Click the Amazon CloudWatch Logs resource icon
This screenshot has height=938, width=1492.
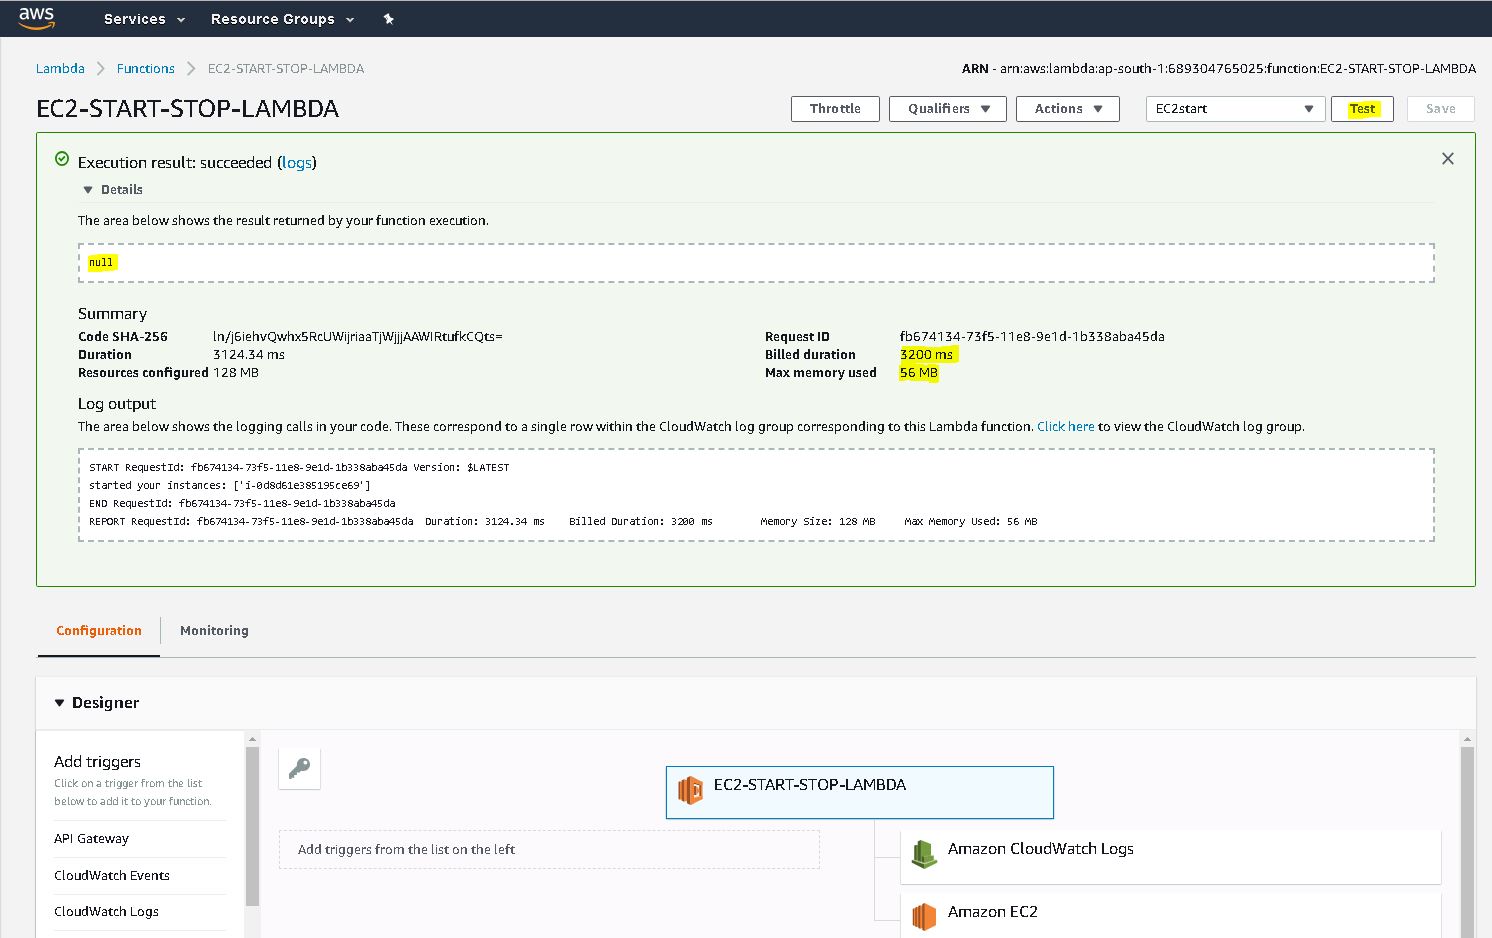(924, 853)
